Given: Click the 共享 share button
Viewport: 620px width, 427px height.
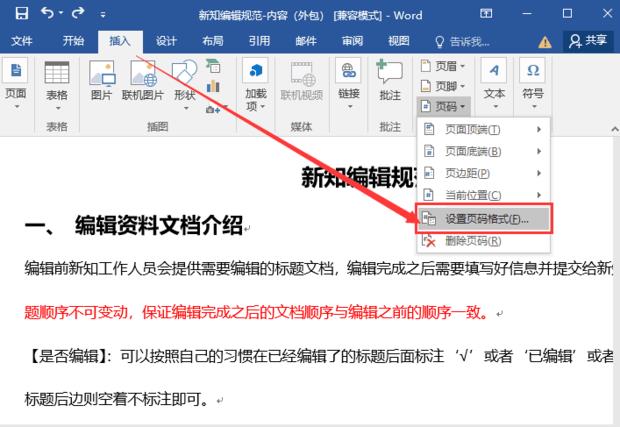Looking at the screenshot, I should (587, 41).
